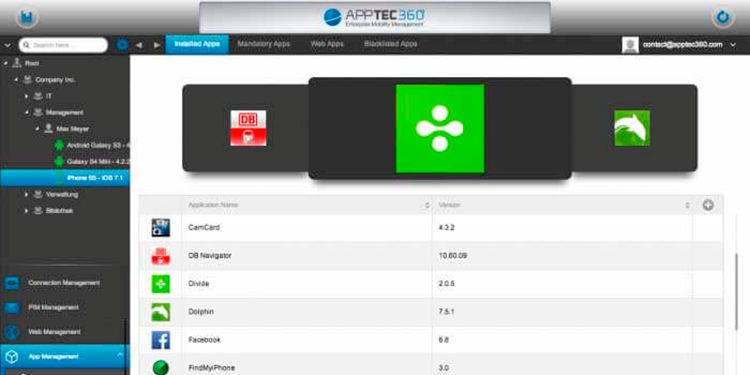Click the user avatar next to email

click(x=630, y=45)
